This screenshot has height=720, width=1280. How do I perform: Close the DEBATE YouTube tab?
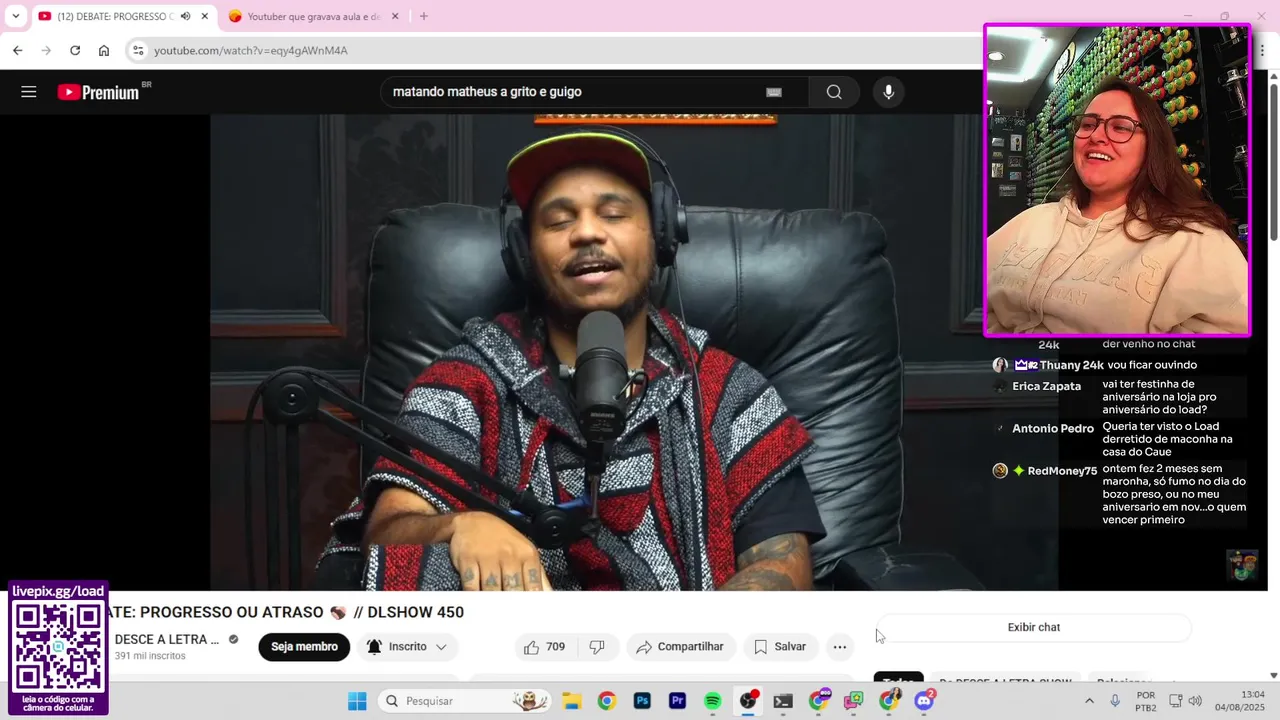[205, 16]
